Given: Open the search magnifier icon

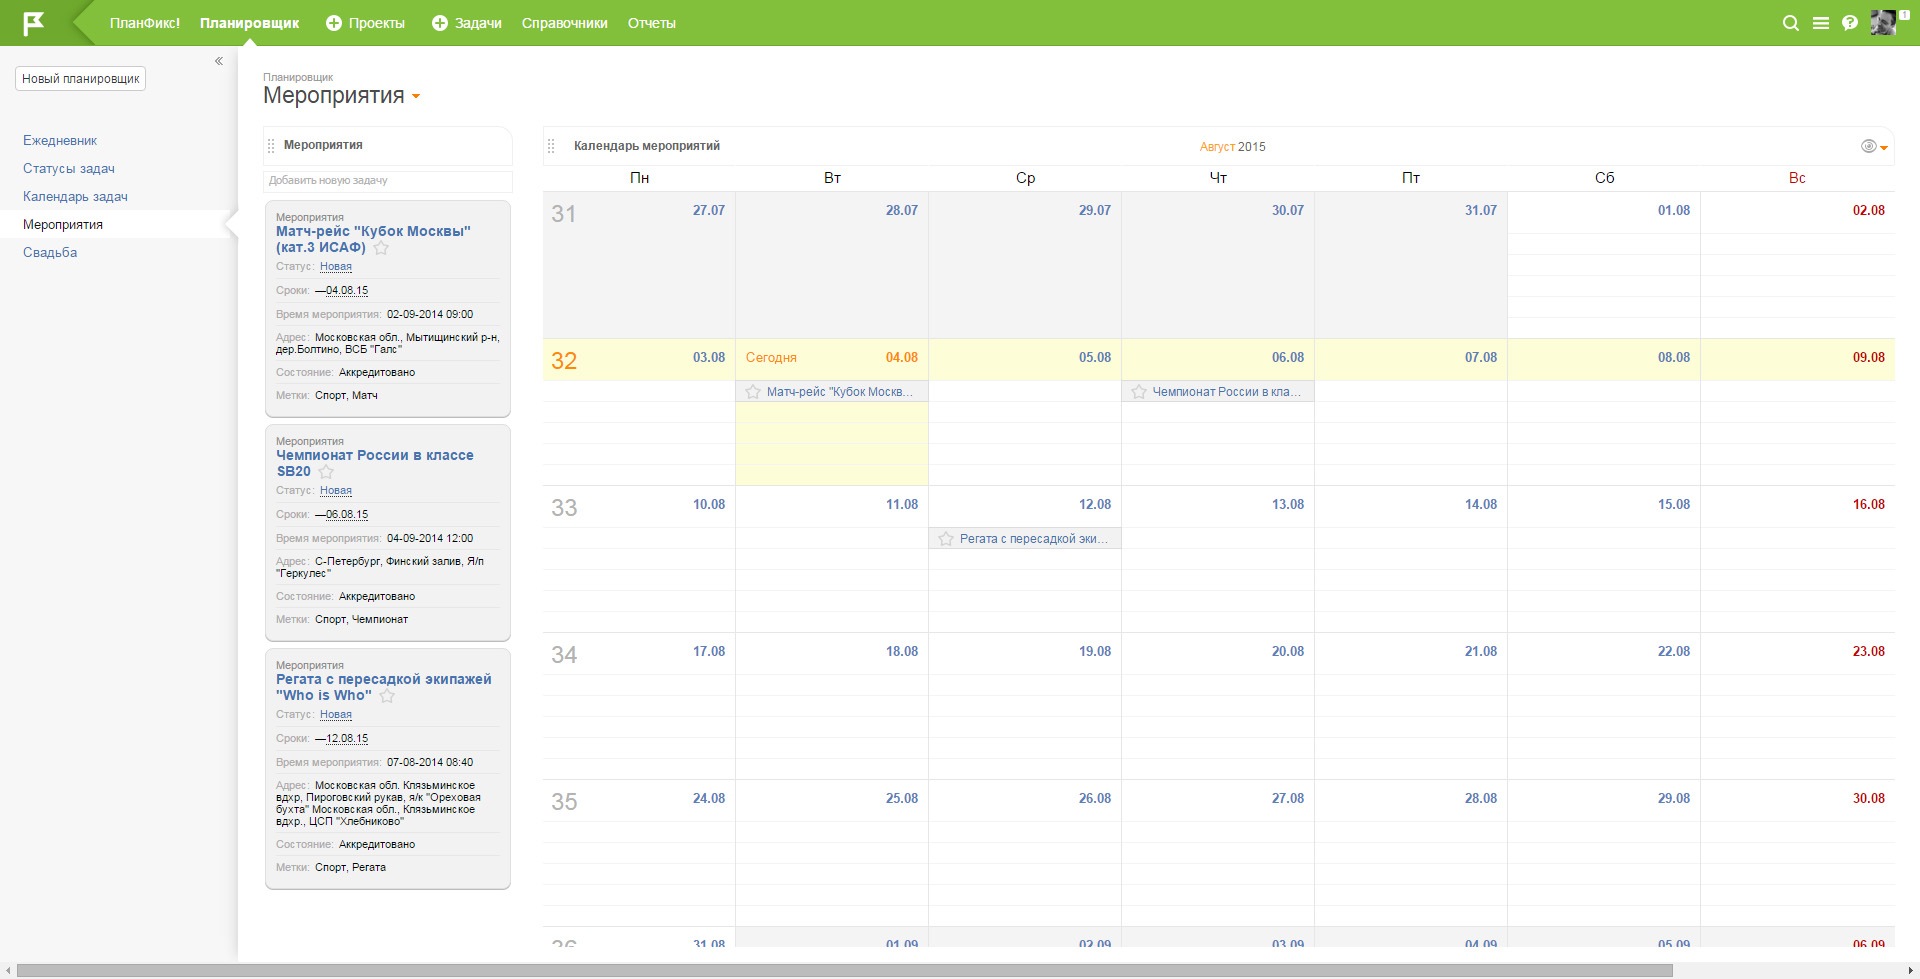Looking at the screenshot, I should click(x=1791, y=23).
